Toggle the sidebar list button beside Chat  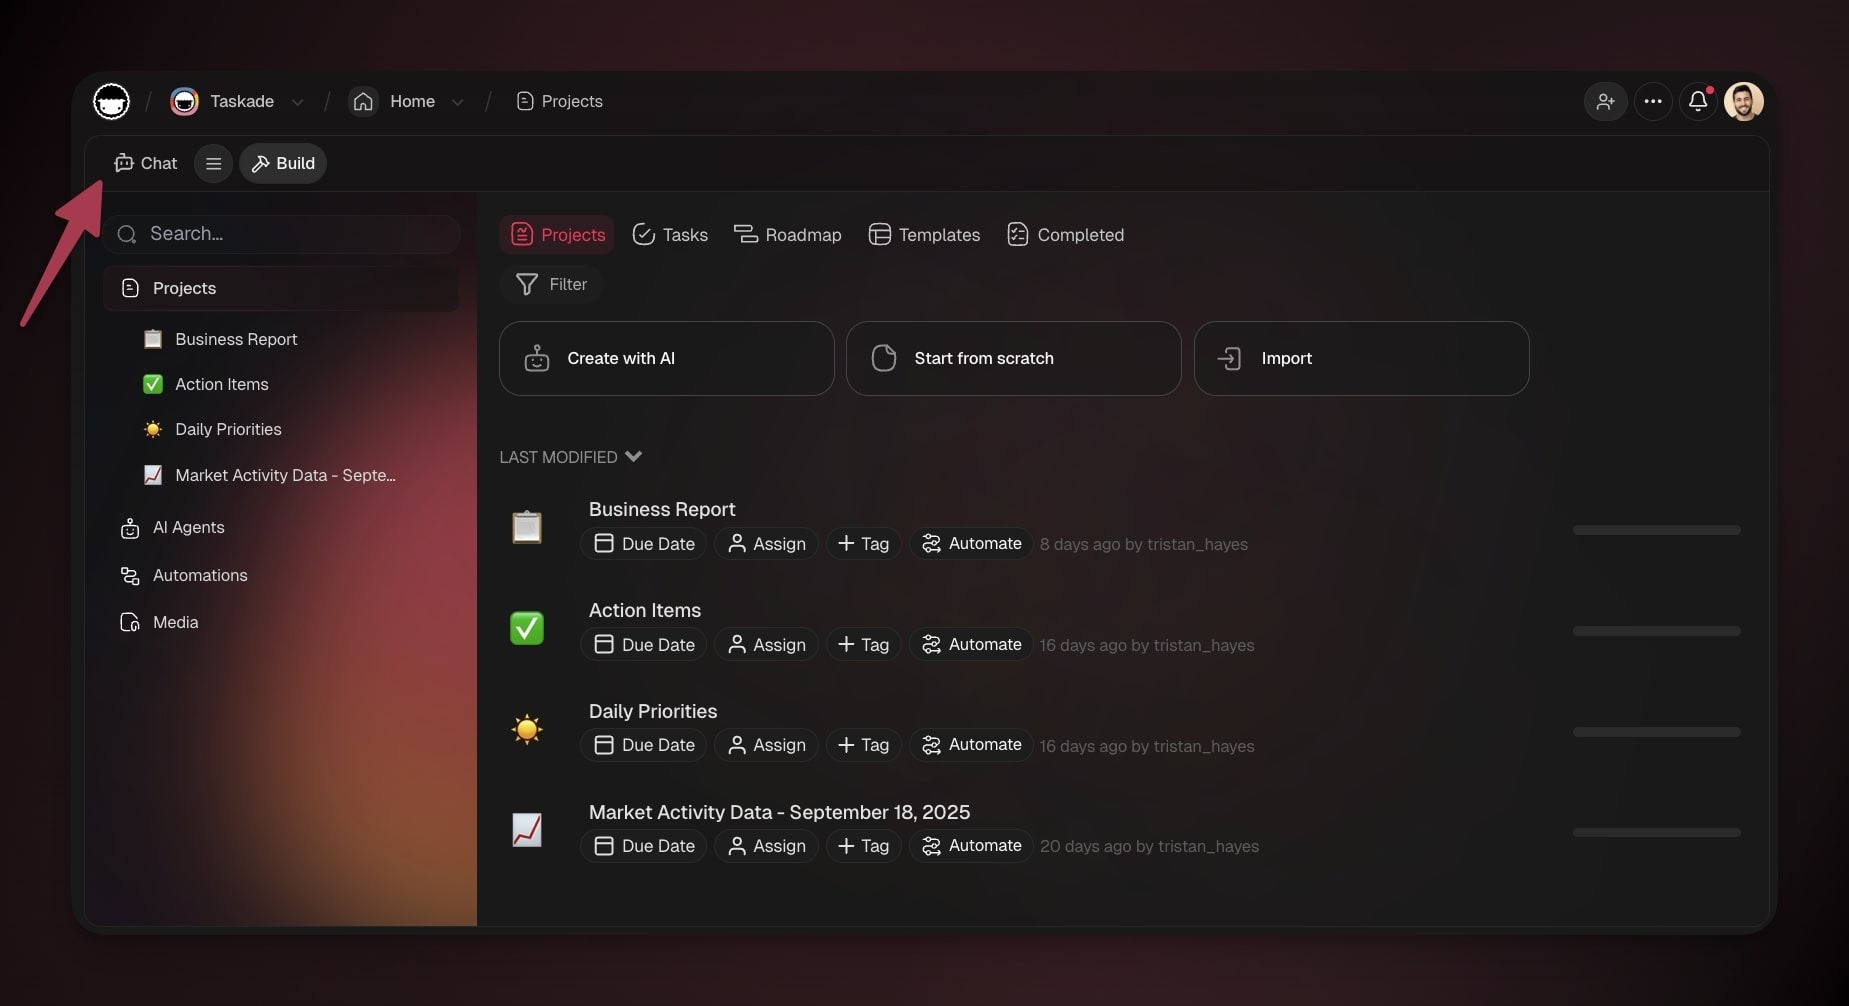click(213, 163)
